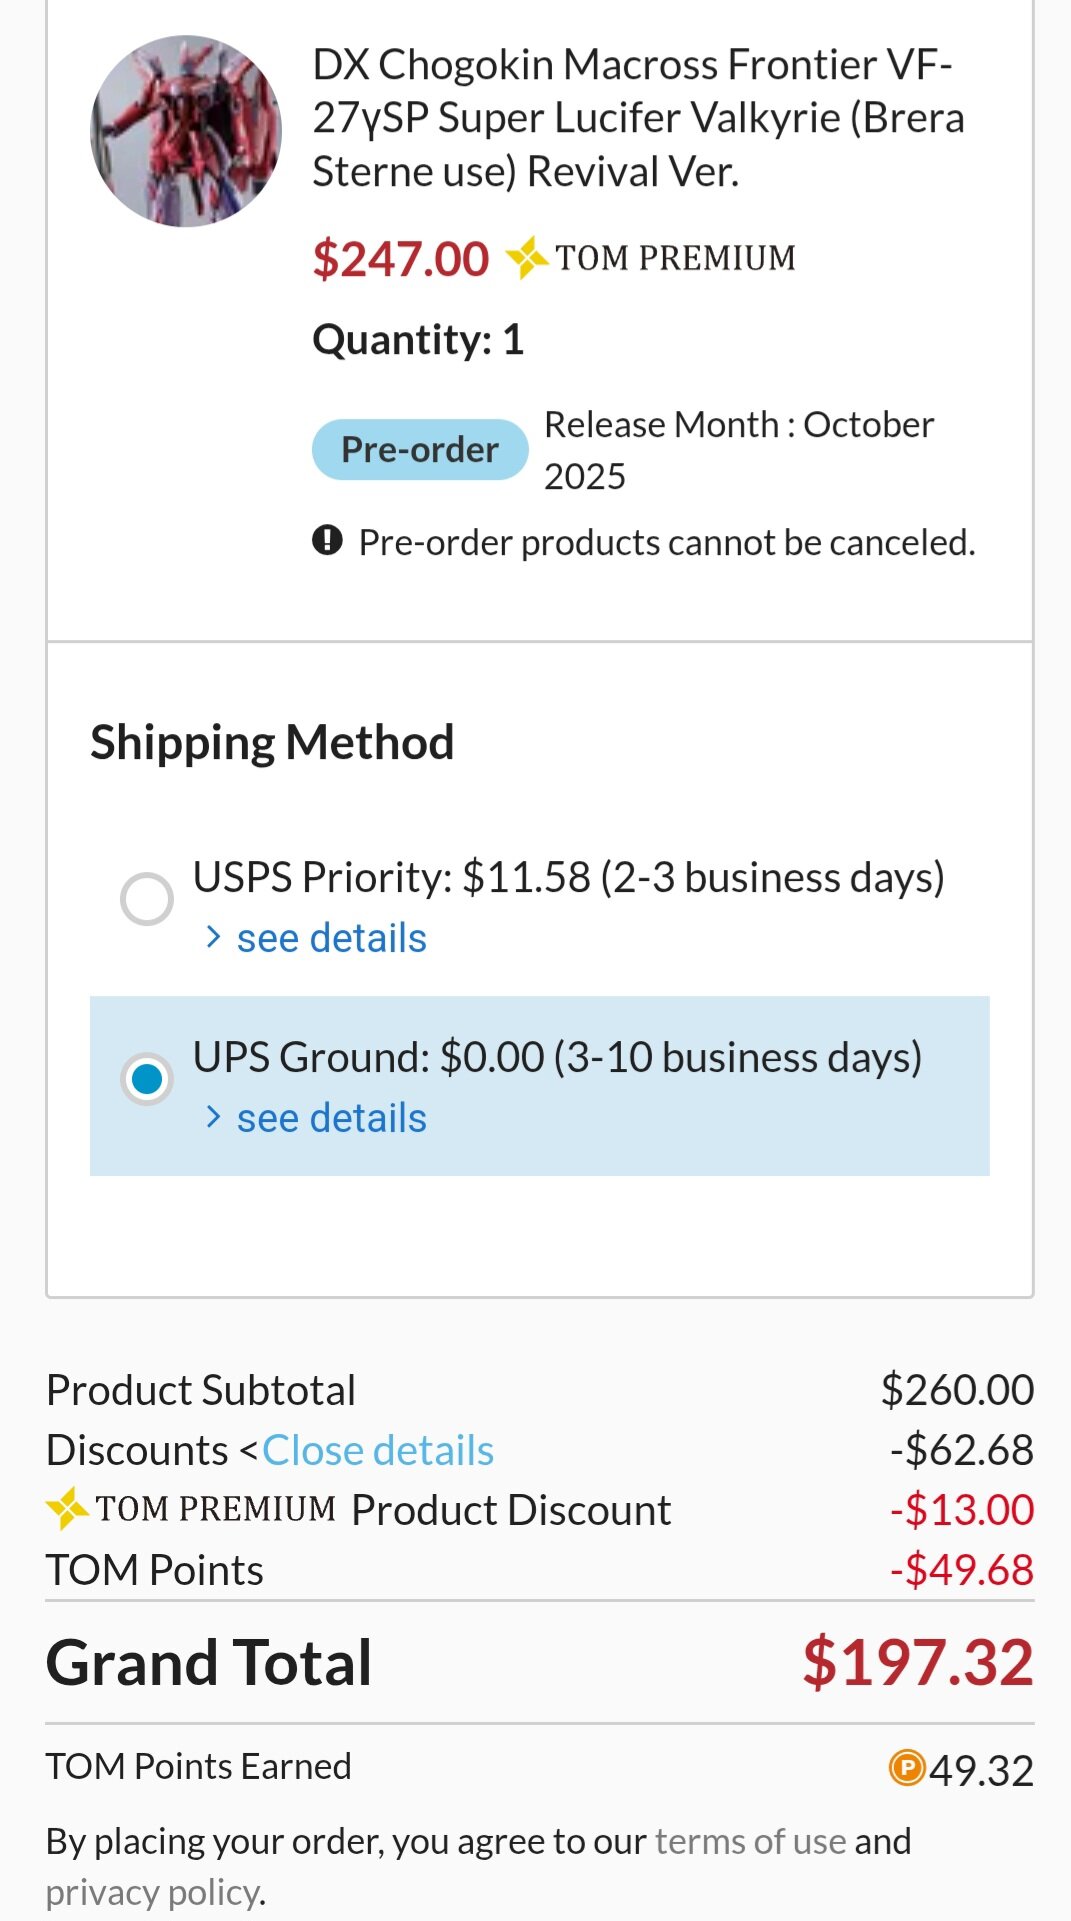Click the TOM Premium star icon beside price
The height and width of the screenshot is (1921, 1071).
(527, 258)
